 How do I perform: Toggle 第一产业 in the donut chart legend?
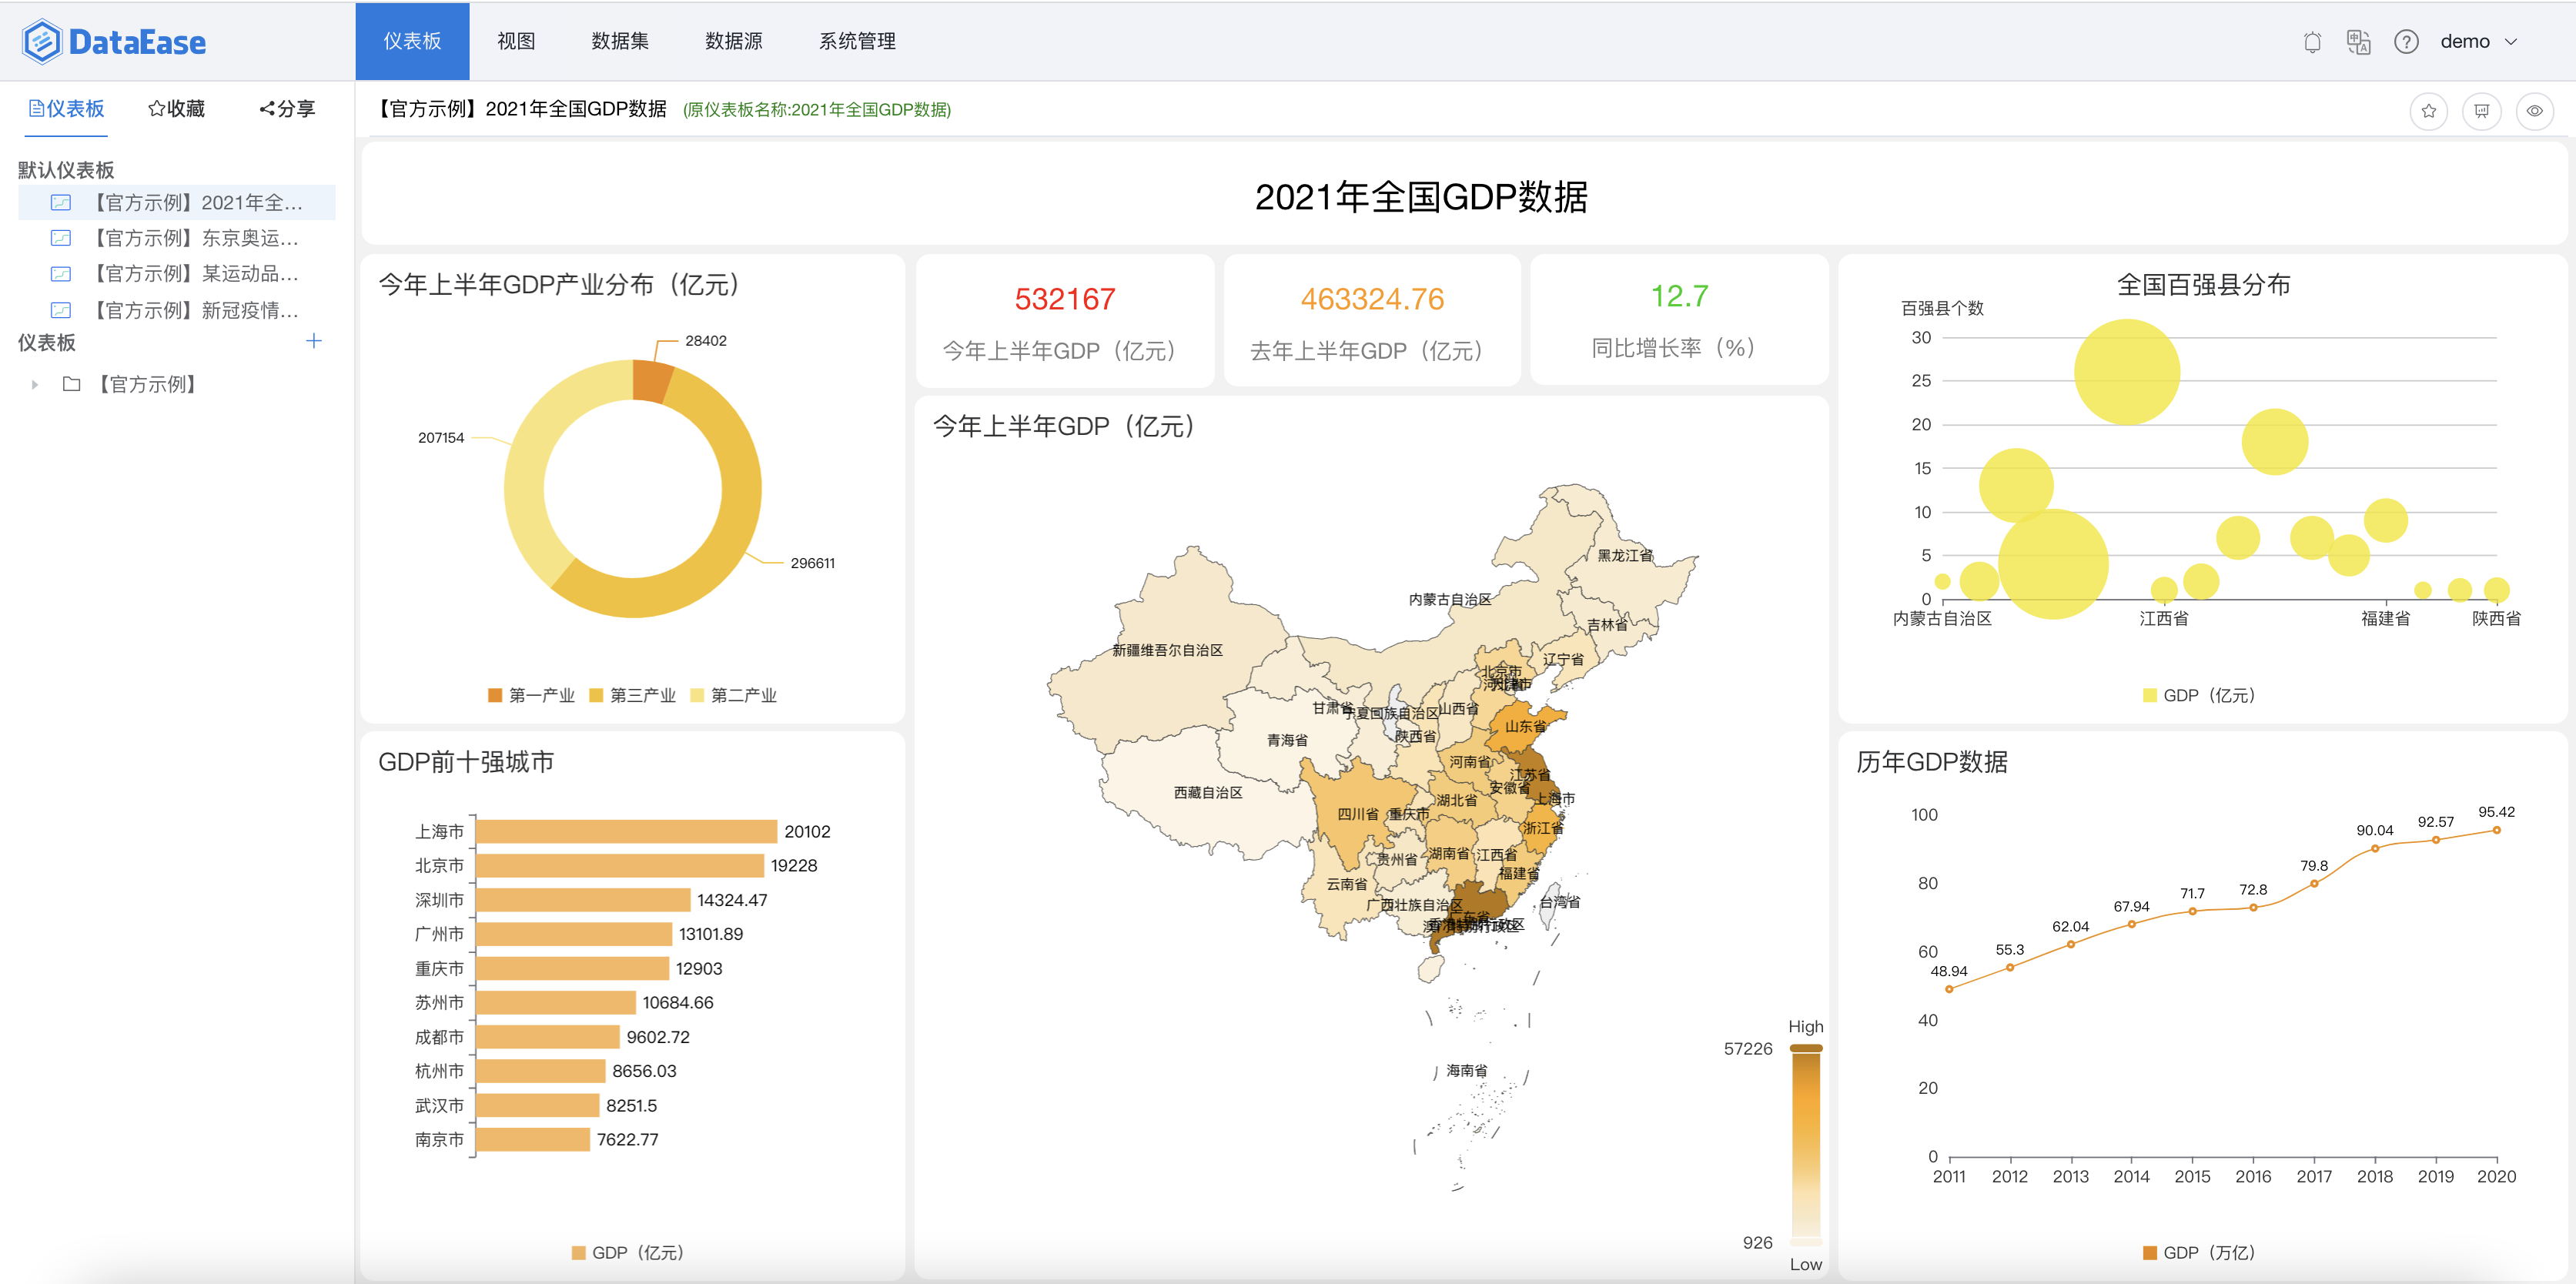point(531,695)
